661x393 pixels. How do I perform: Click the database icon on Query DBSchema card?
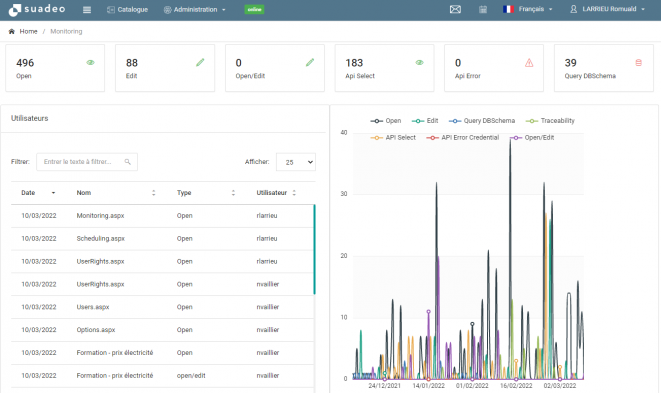pyautogui.click(x=639, y=63)
